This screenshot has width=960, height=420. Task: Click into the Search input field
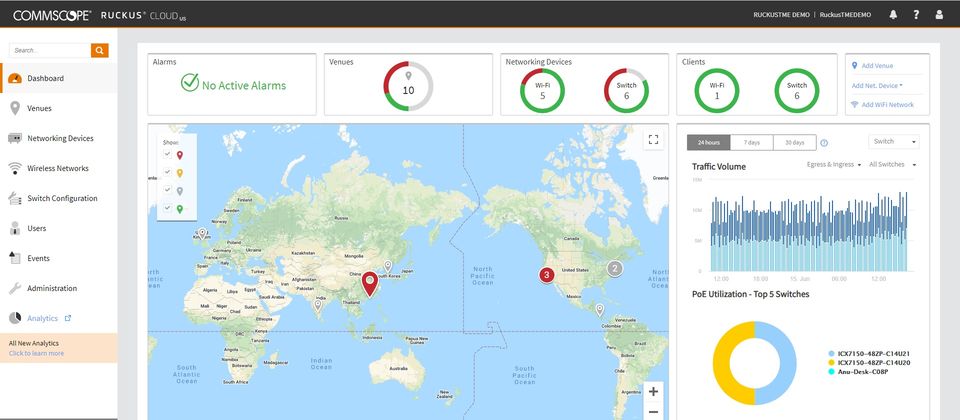(49, 50)
